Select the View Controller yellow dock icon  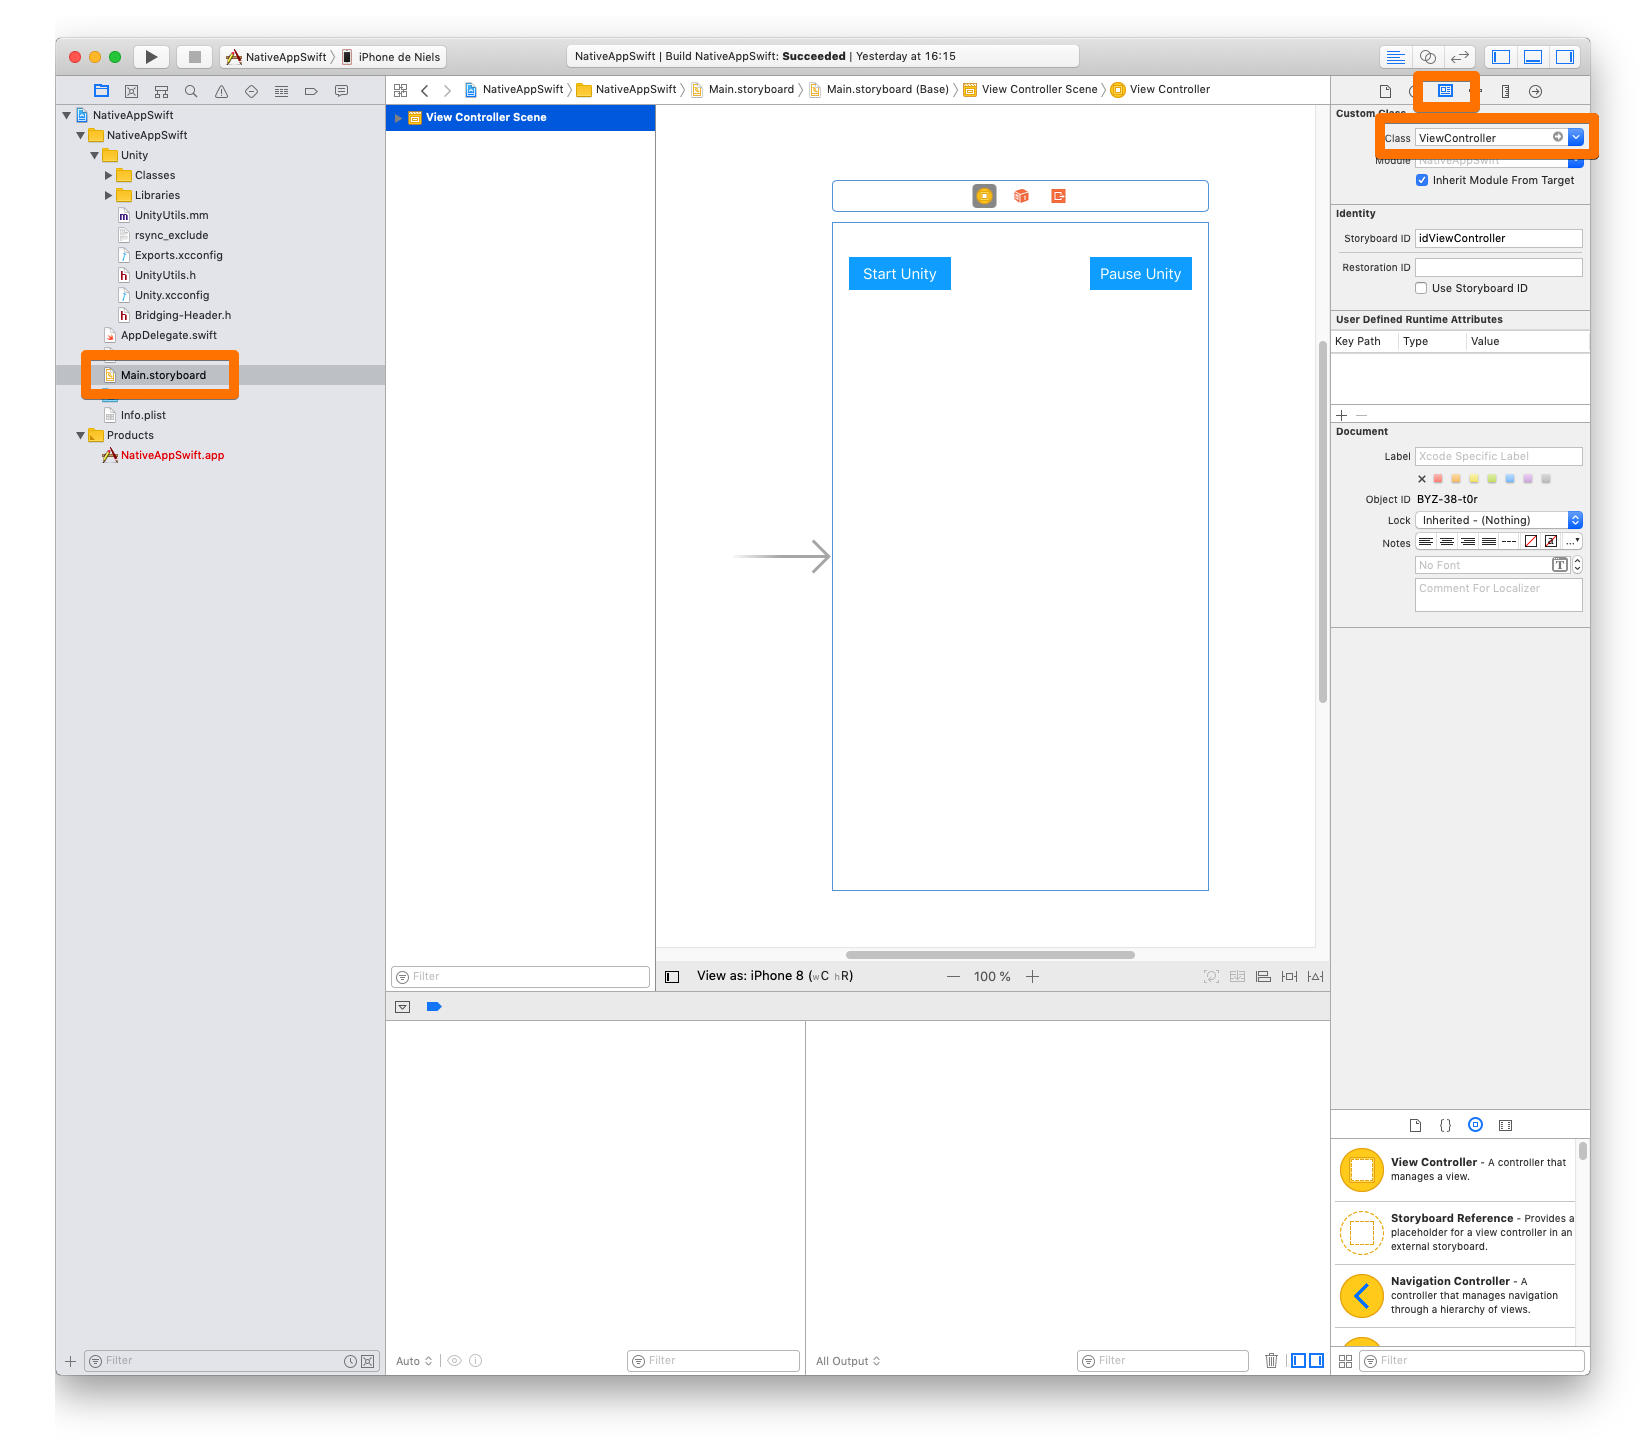tap(984, 196)
